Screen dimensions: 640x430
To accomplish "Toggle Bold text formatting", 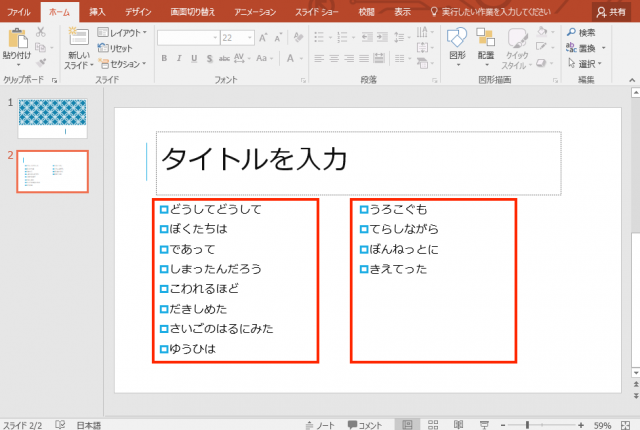I will [163, 58].
